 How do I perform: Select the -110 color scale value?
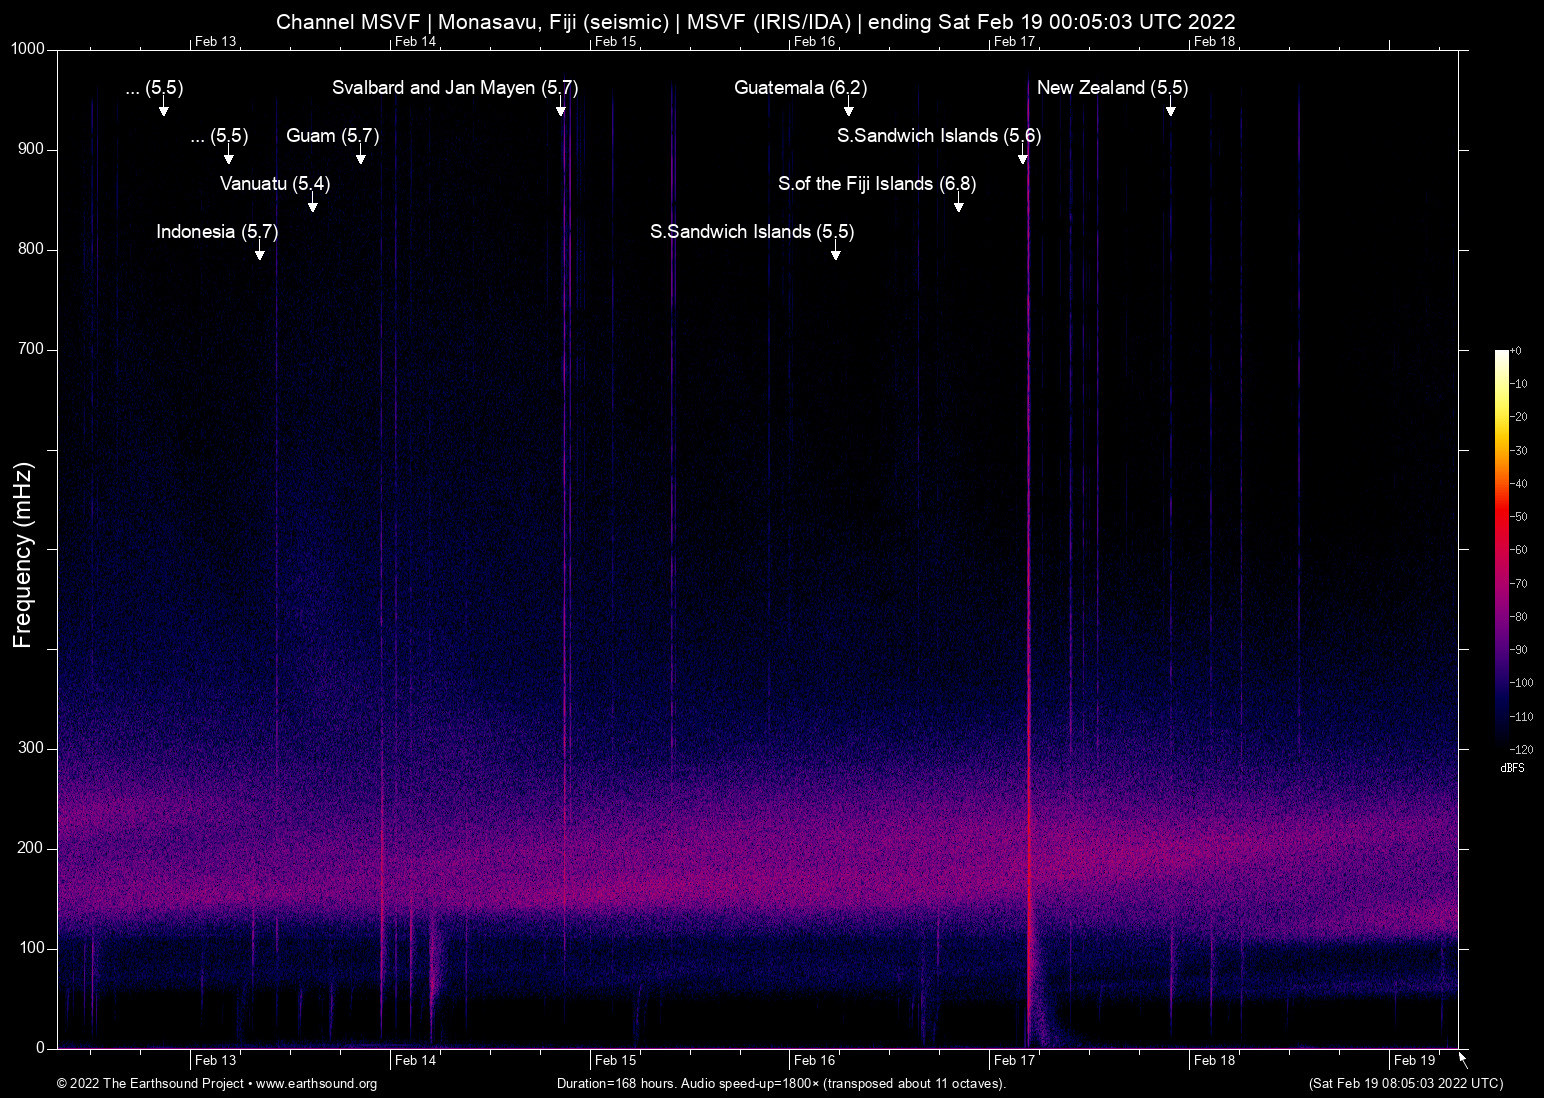pos(1522,716)
